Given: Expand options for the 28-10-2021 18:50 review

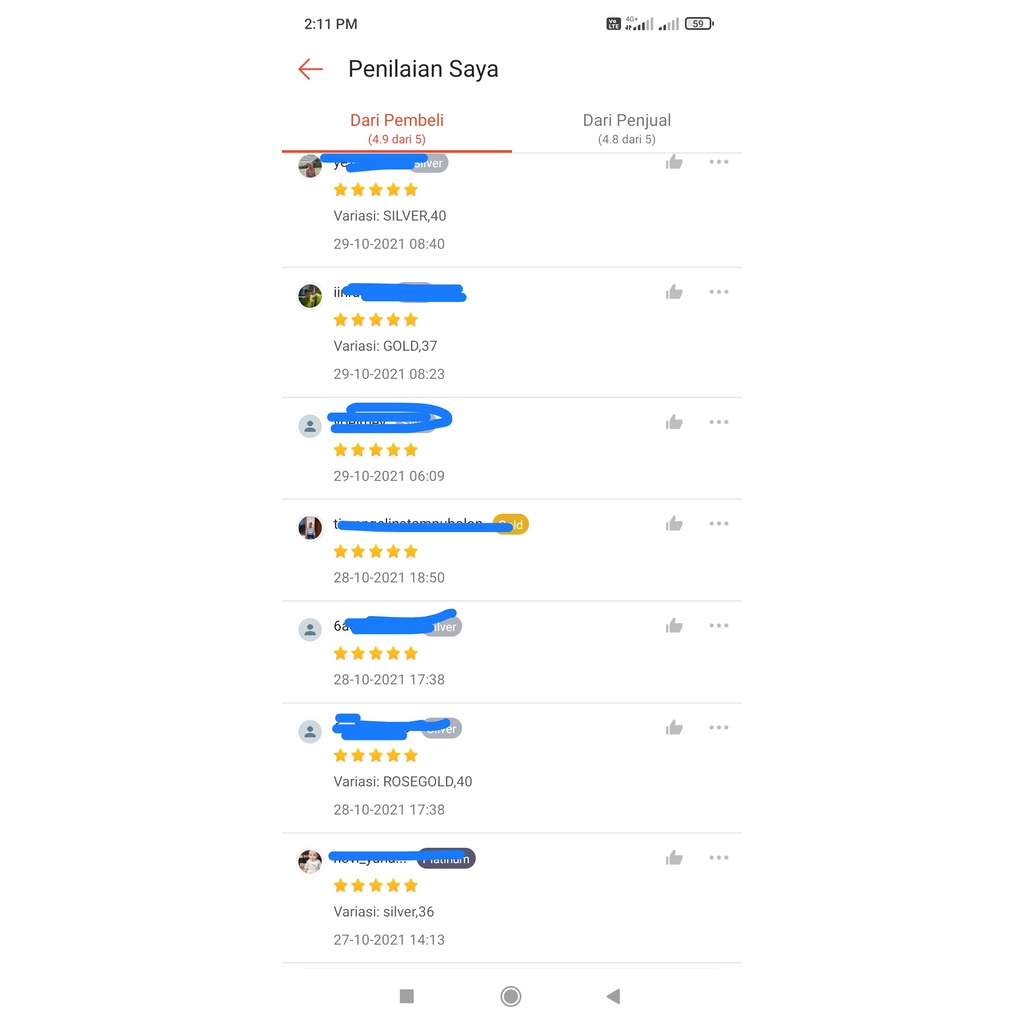Looking at the screenshot, I should click(719, 524).
